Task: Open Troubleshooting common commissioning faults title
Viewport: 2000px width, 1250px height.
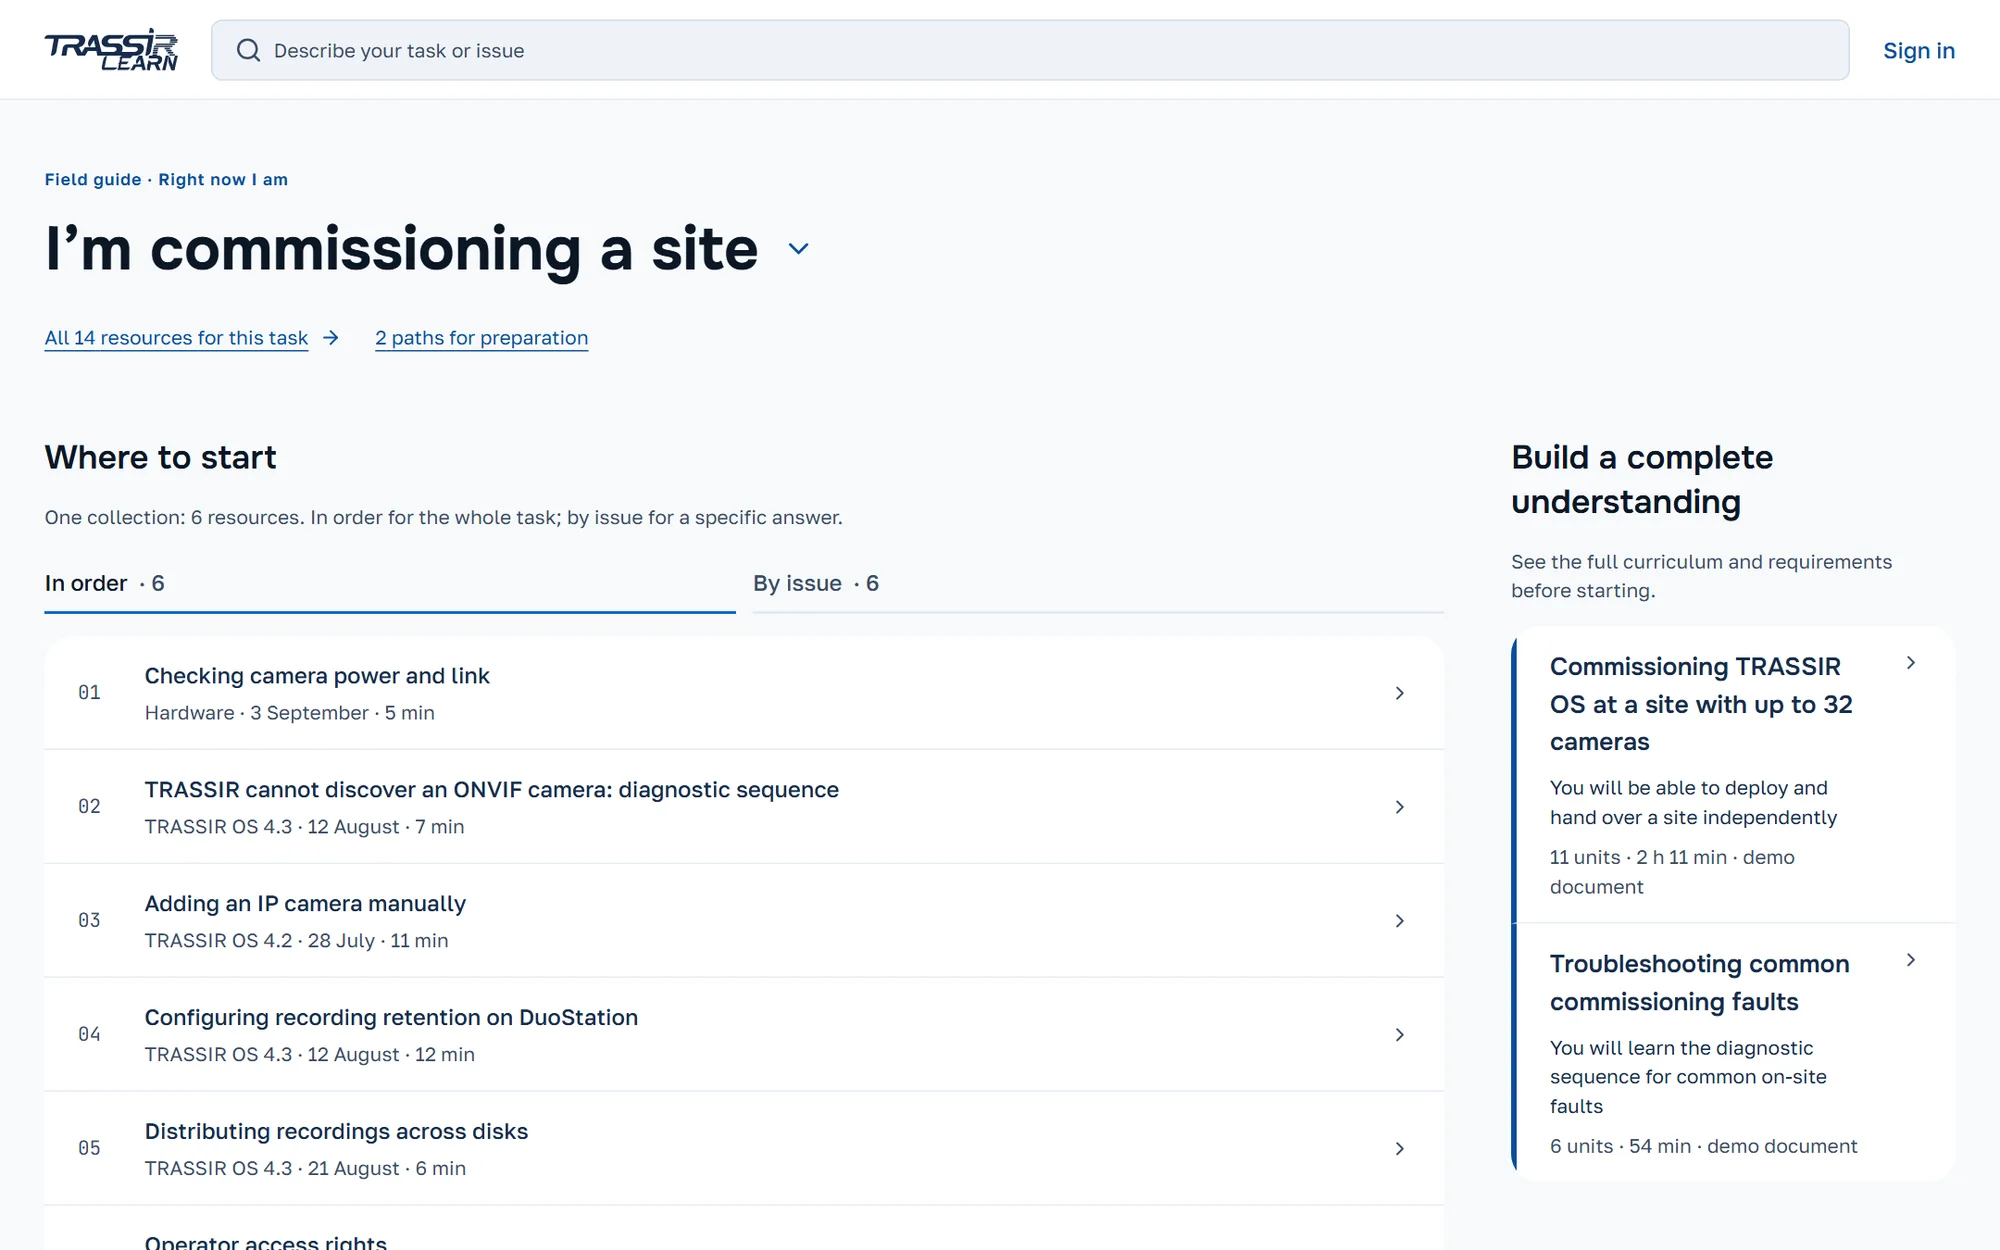Action: point(1700,982)
